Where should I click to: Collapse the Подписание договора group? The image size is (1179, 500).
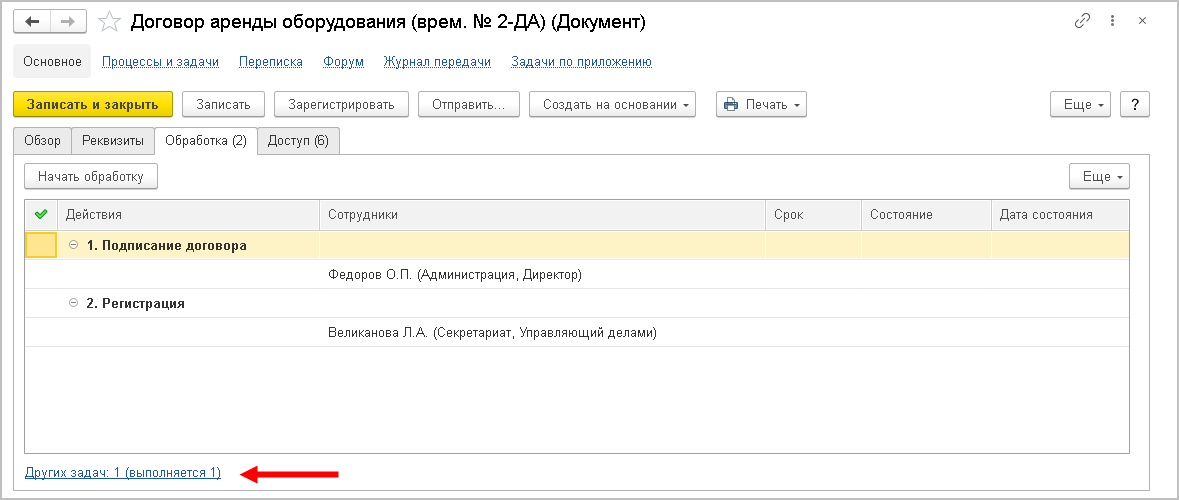[x=73, y=245]
